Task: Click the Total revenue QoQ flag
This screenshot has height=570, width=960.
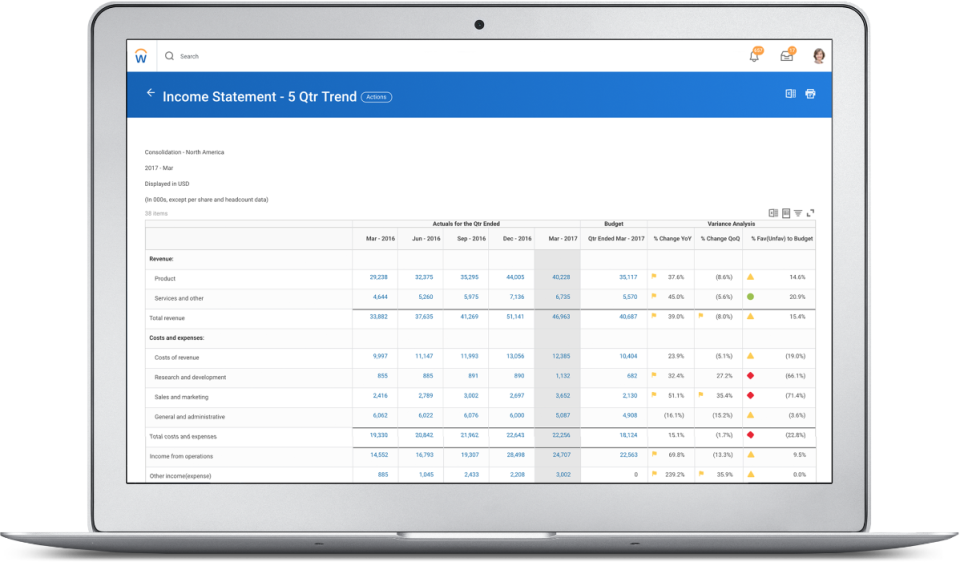Action: (701, 317)
